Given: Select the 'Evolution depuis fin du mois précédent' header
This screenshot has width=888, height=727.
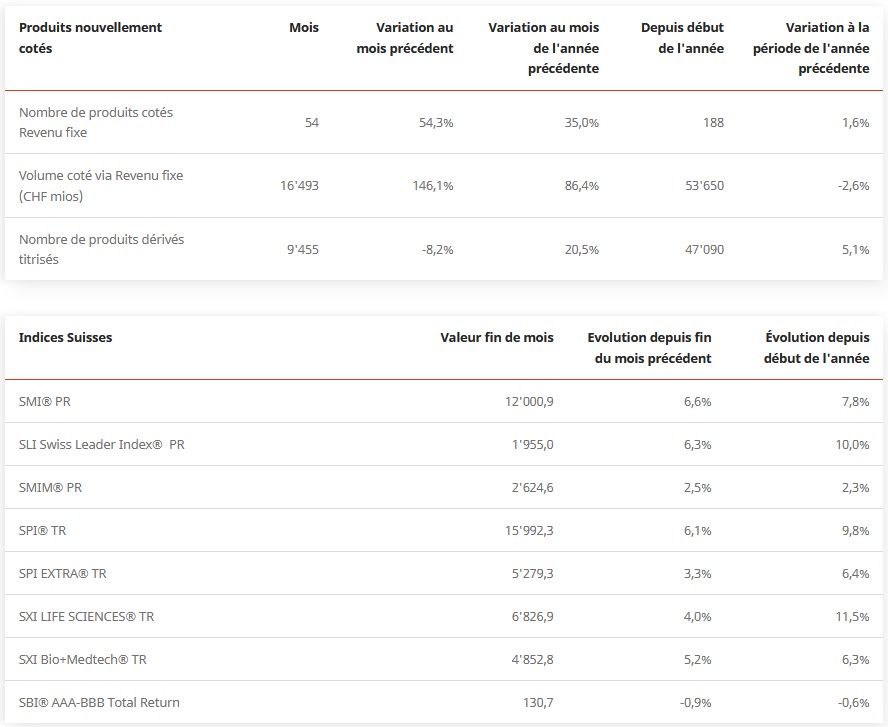Looking at the screenshot, I should (649, 348).
